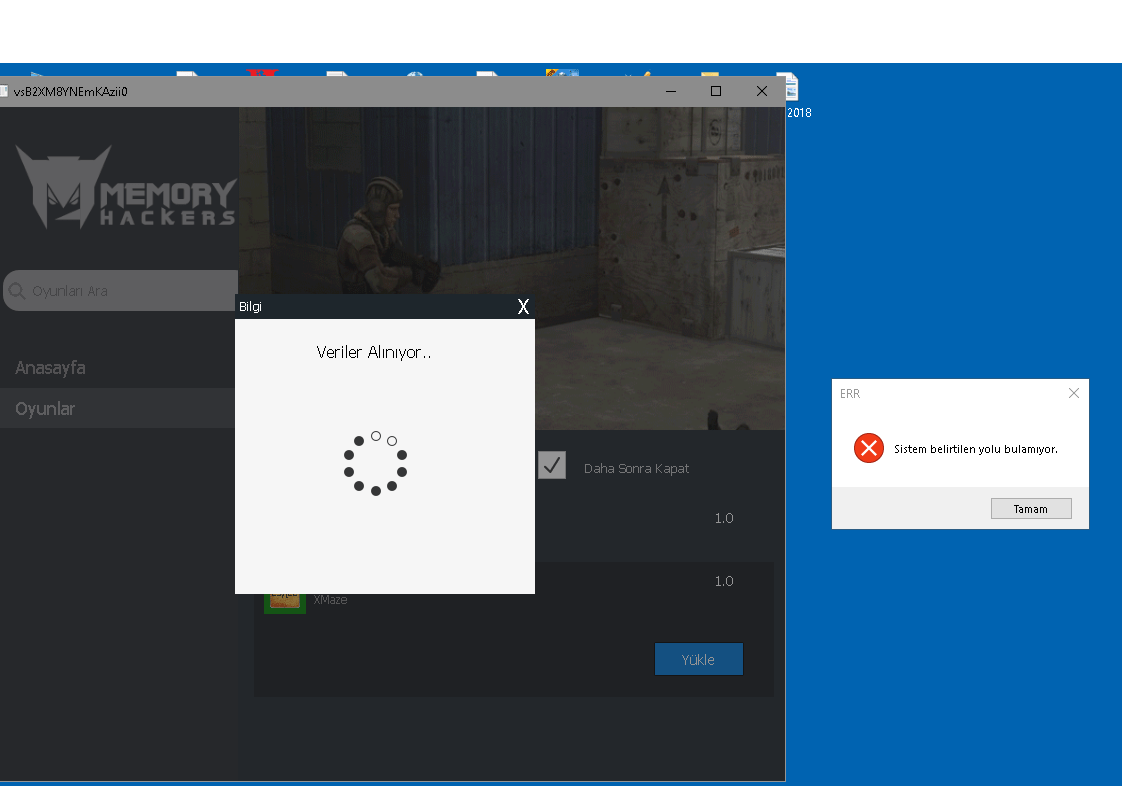This screenshot has width=1122, height=786.
Task: Click the loading spinner in Bilgi dialog
Action: pos(376,464)
